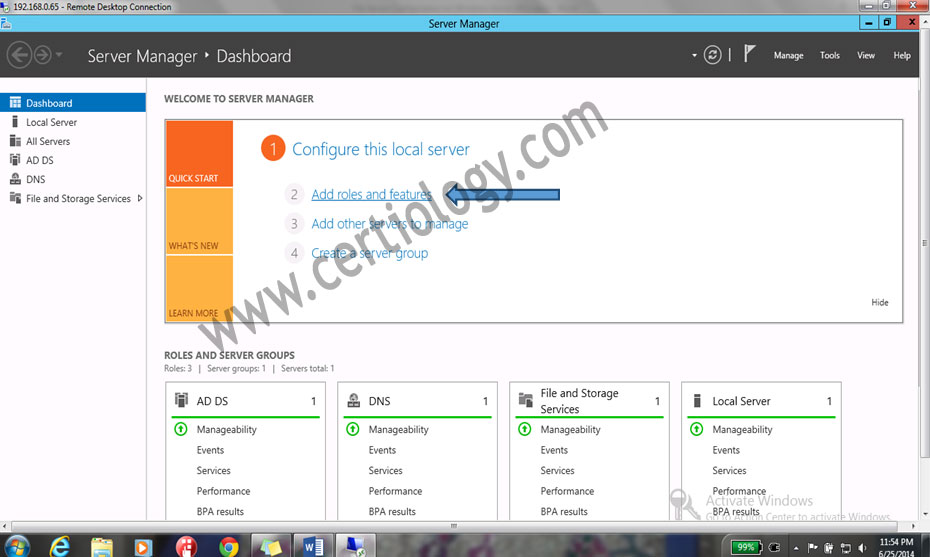Switch to Remote Desktop taskbar icon
930x557 pixels.
(x=355, y=546)
